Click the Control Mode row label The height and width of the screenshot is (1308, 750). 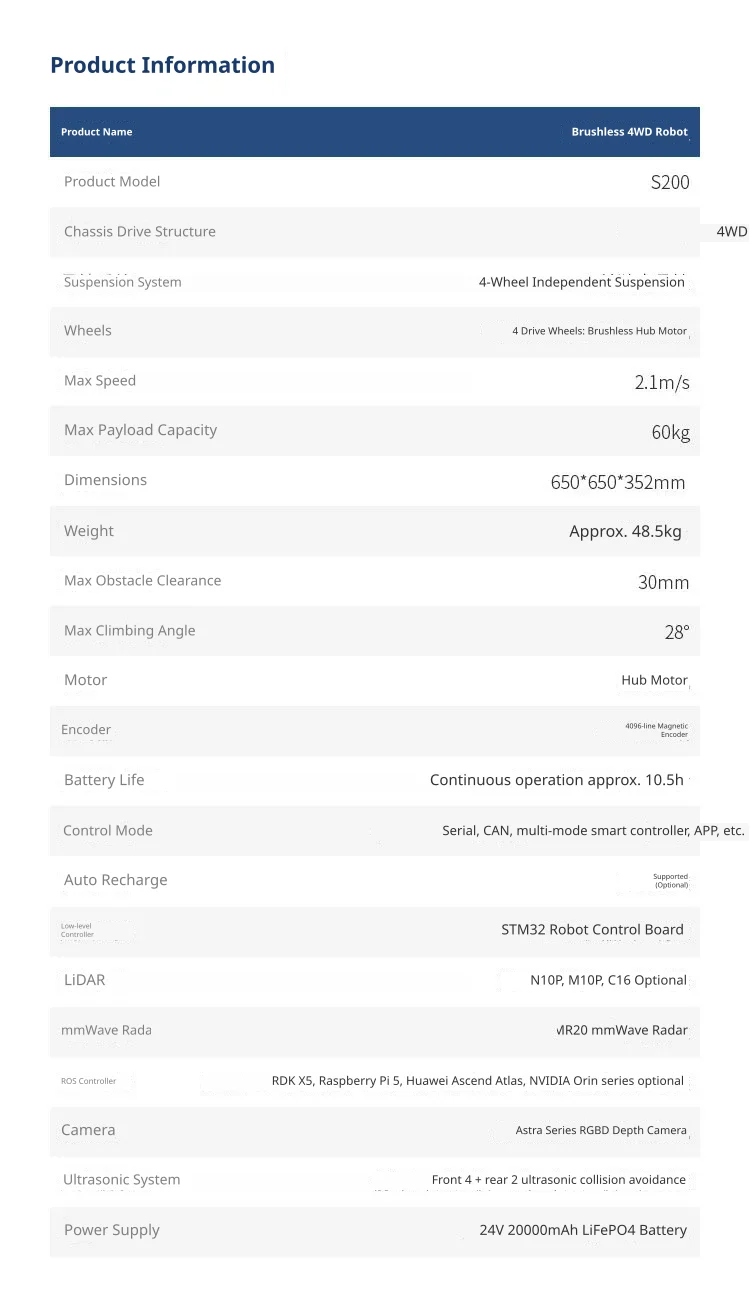pos(108,830)
